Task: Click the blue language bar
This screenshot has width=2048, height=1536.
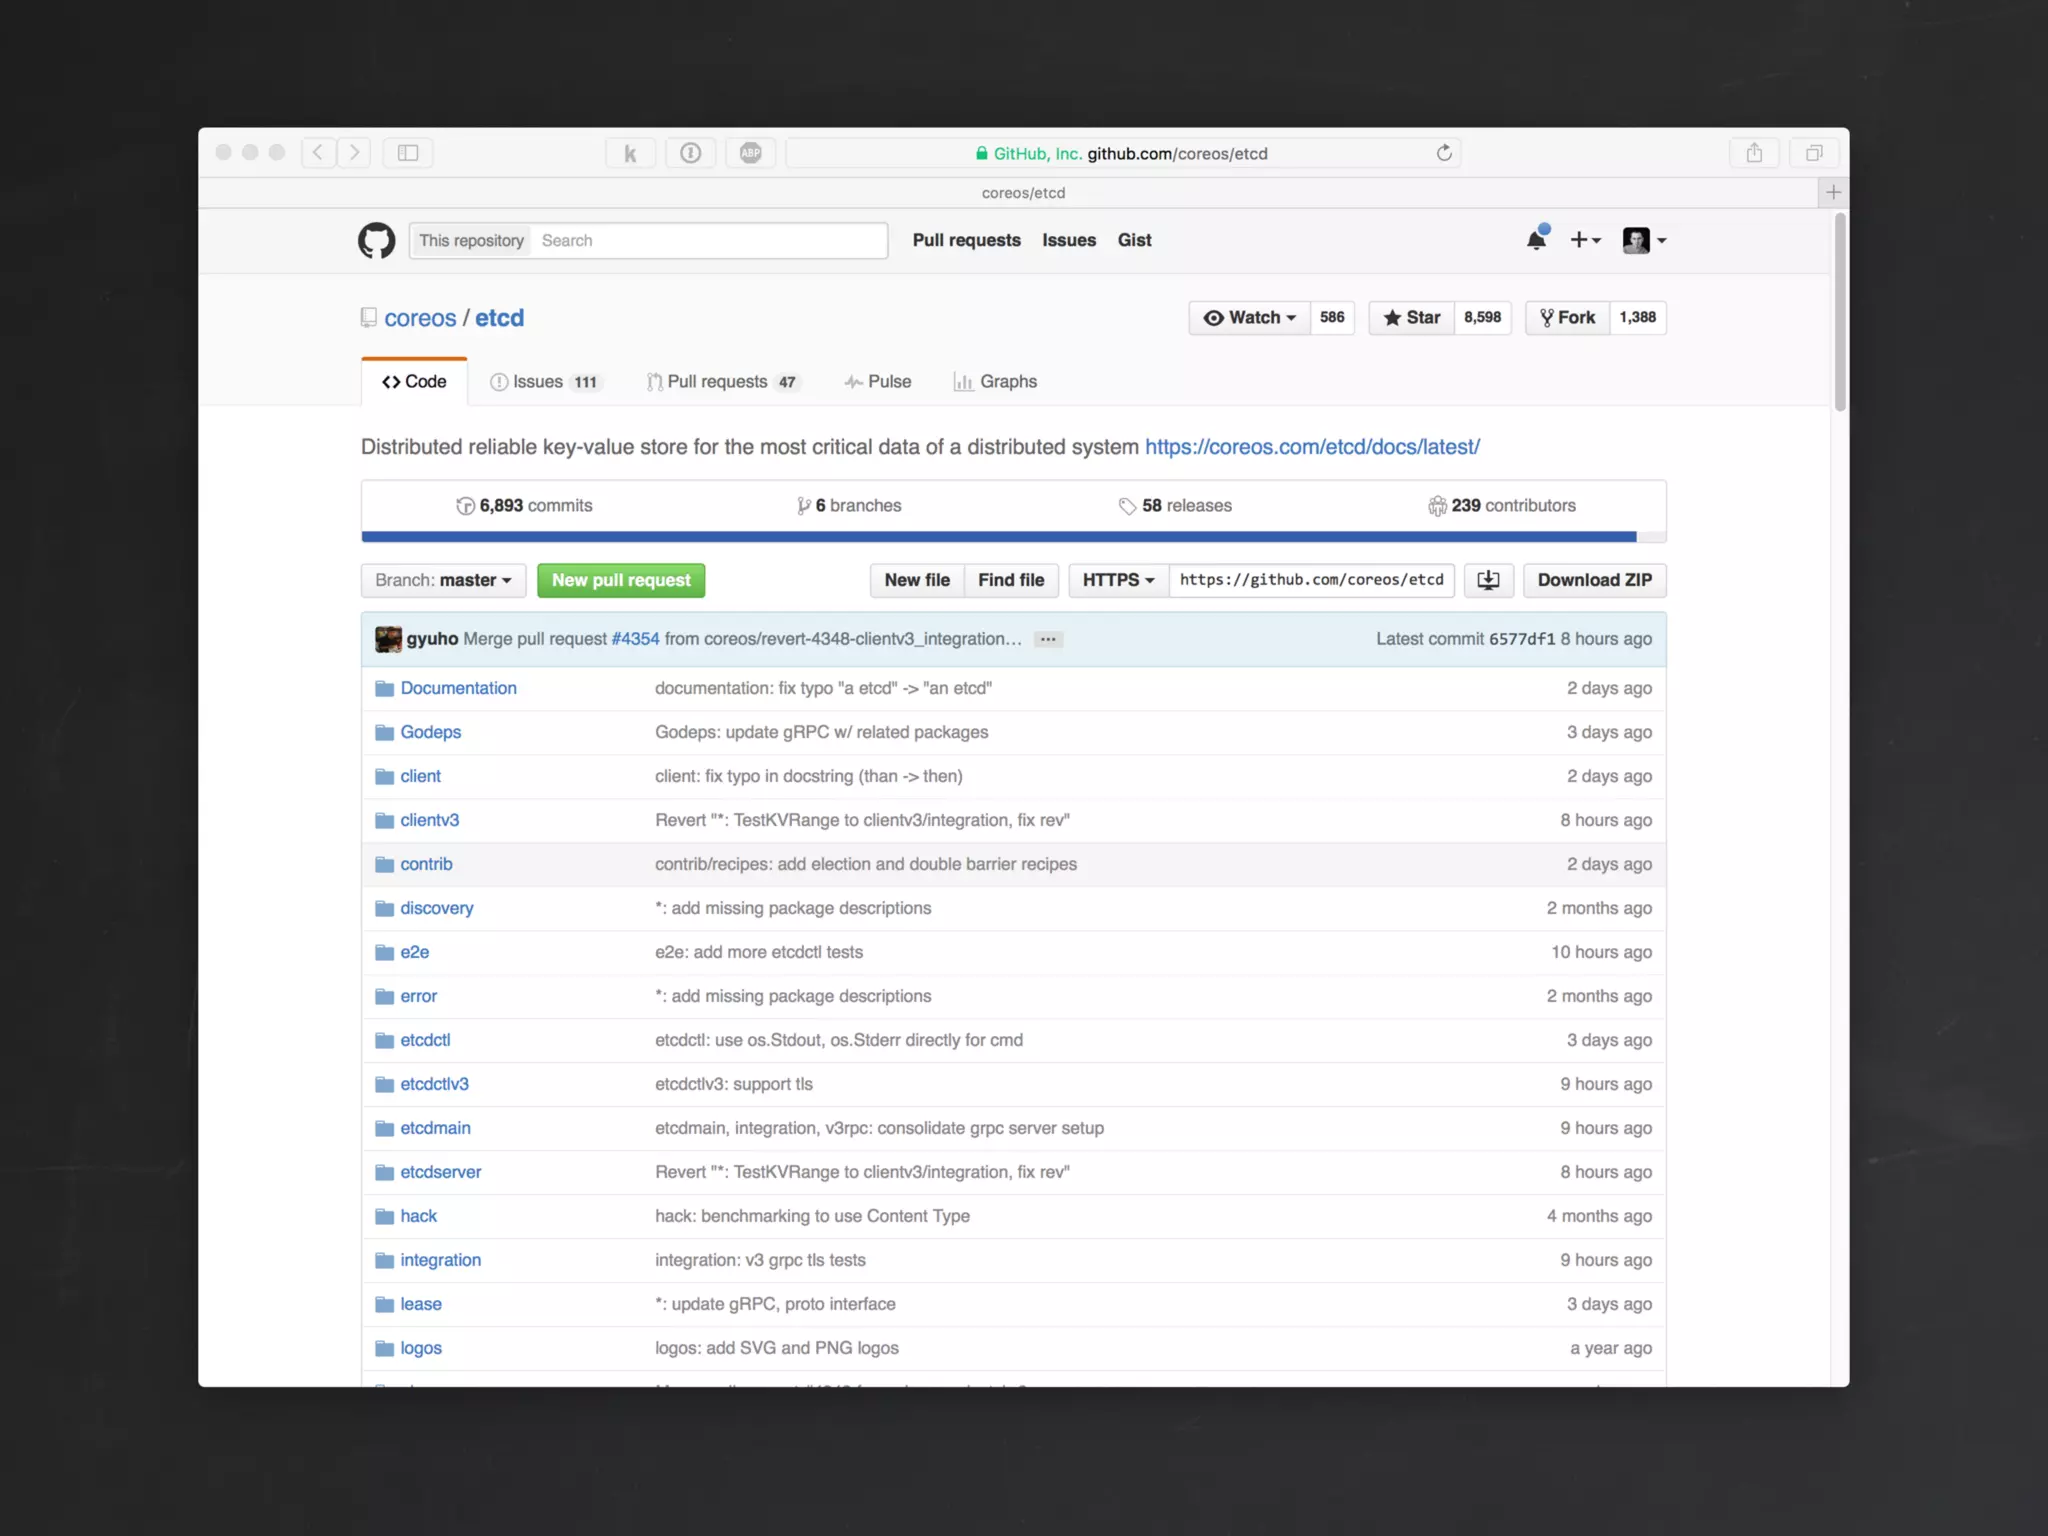Action: pyautogui.click(x=998, y=537)
